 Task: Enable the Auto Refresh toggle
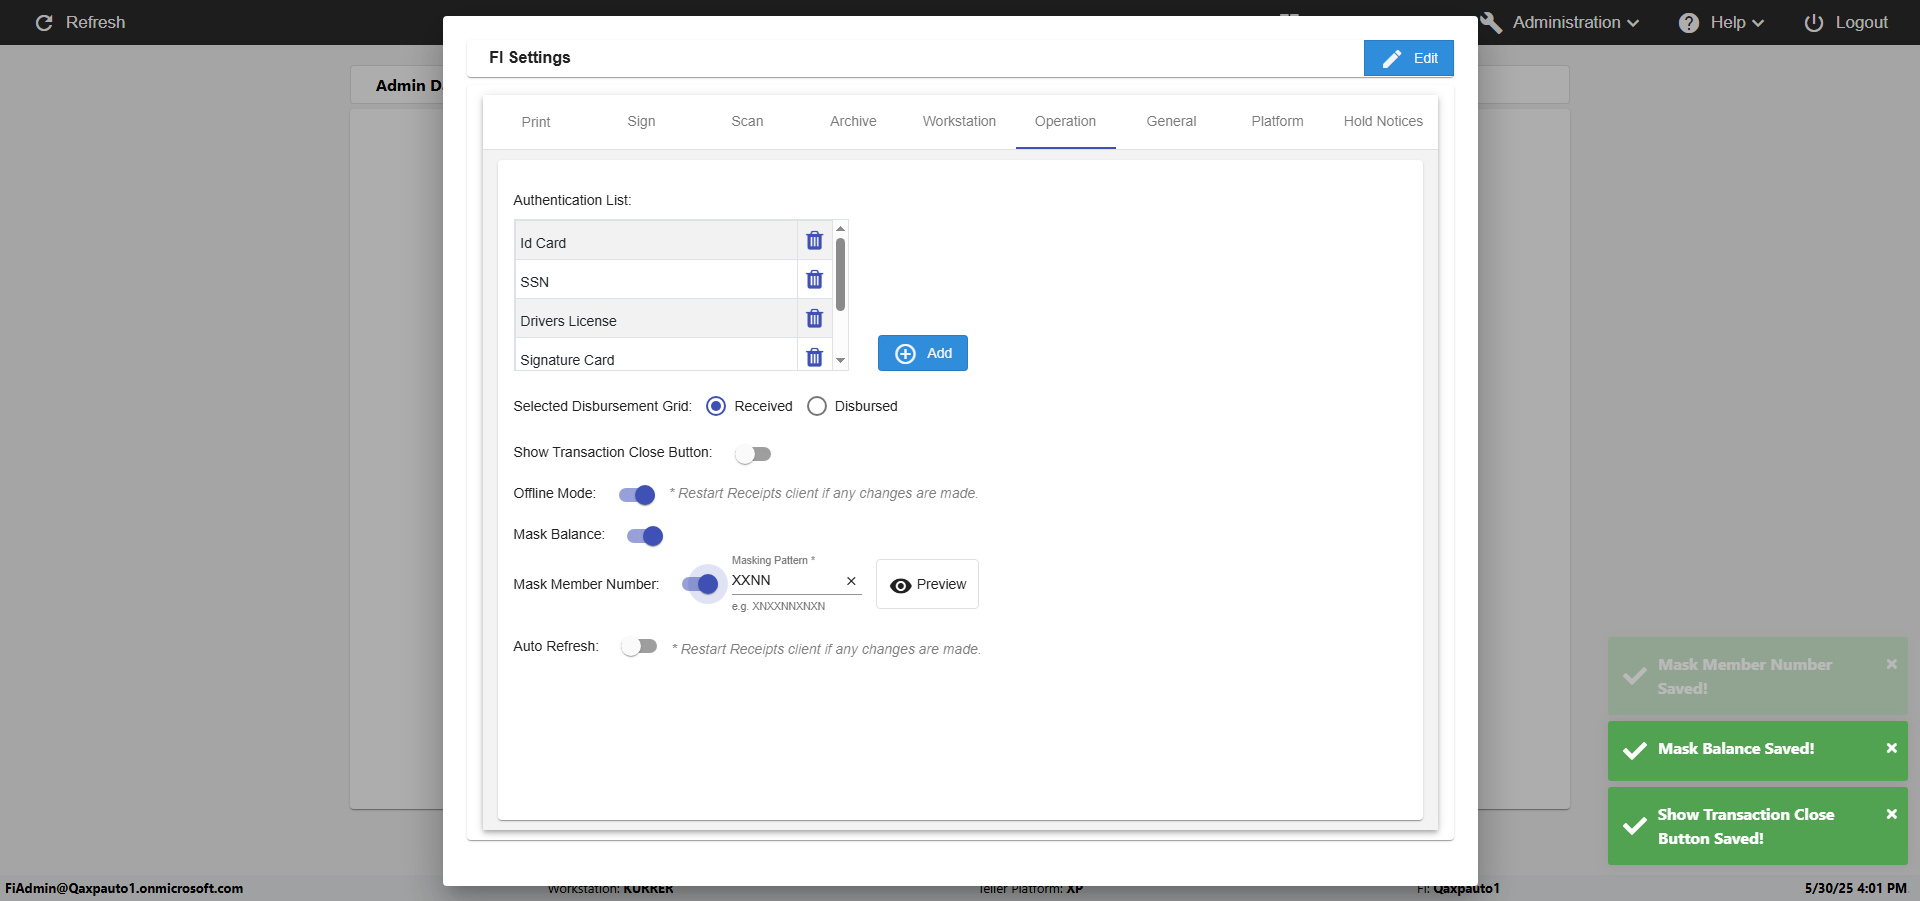pos(639,647)
